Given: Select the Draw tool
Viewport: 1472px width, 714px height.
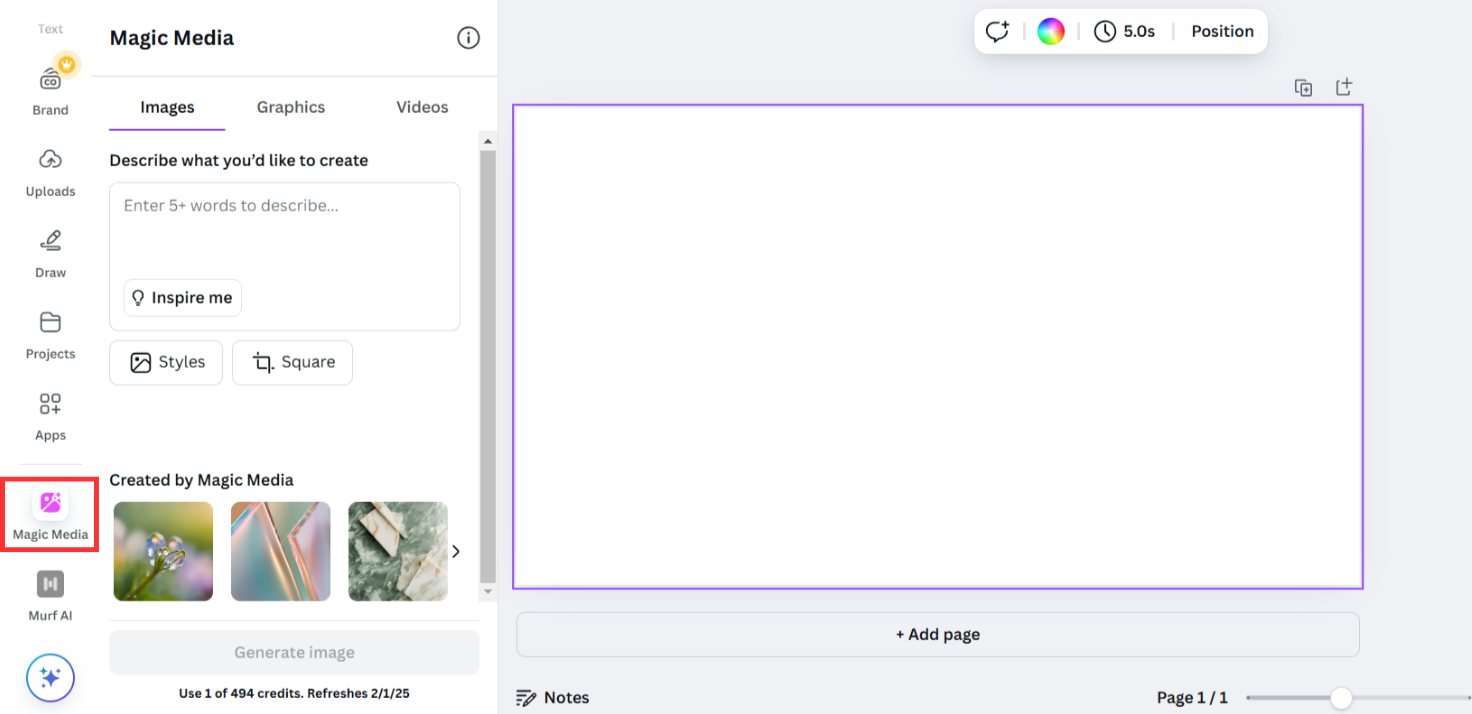Looking at the screenshot, I should pyautogui.click(x=49, y=252).
